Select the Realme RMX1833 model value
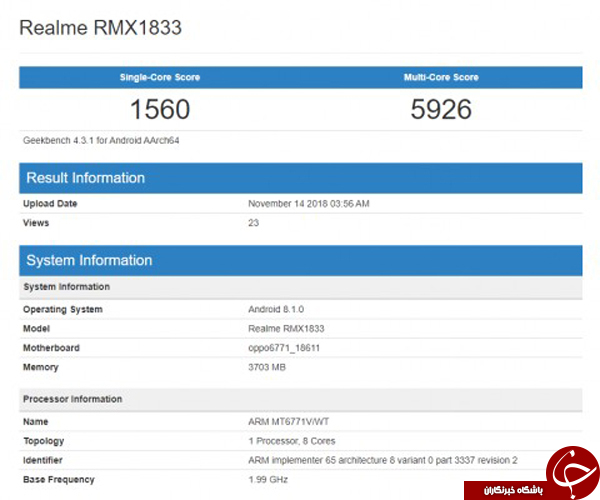600x500 pixels. pos(286,329)
